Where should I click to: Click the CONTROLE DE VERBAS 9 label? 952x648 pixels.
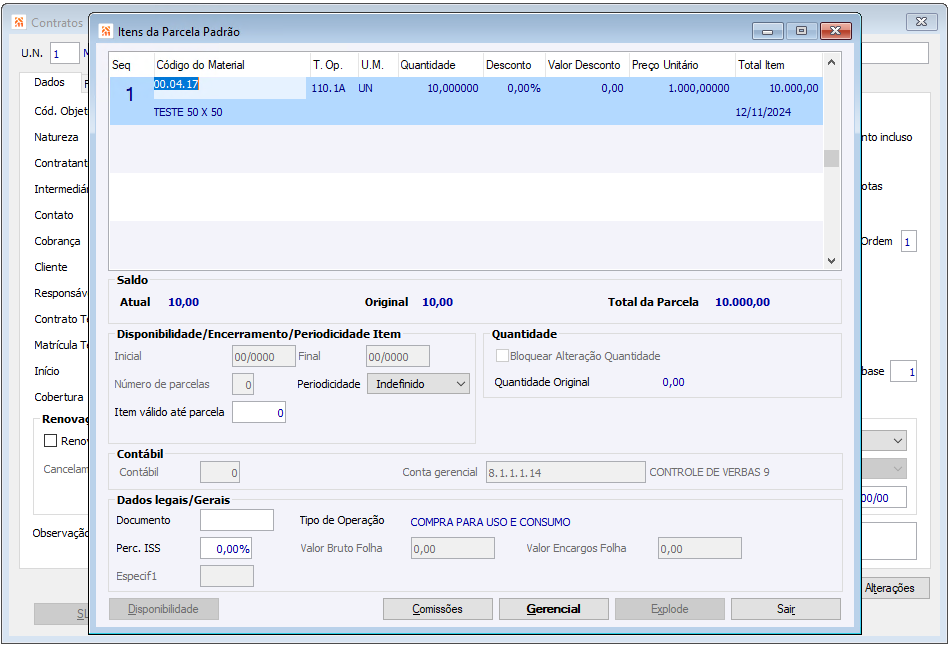pyautogui.click(x=709, y=472)
